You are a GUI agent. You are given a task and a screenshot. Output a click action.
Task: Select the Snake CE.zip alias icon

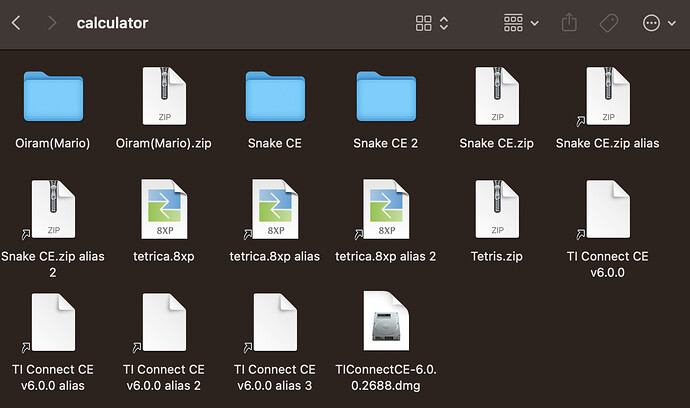(x=608, y=96)
